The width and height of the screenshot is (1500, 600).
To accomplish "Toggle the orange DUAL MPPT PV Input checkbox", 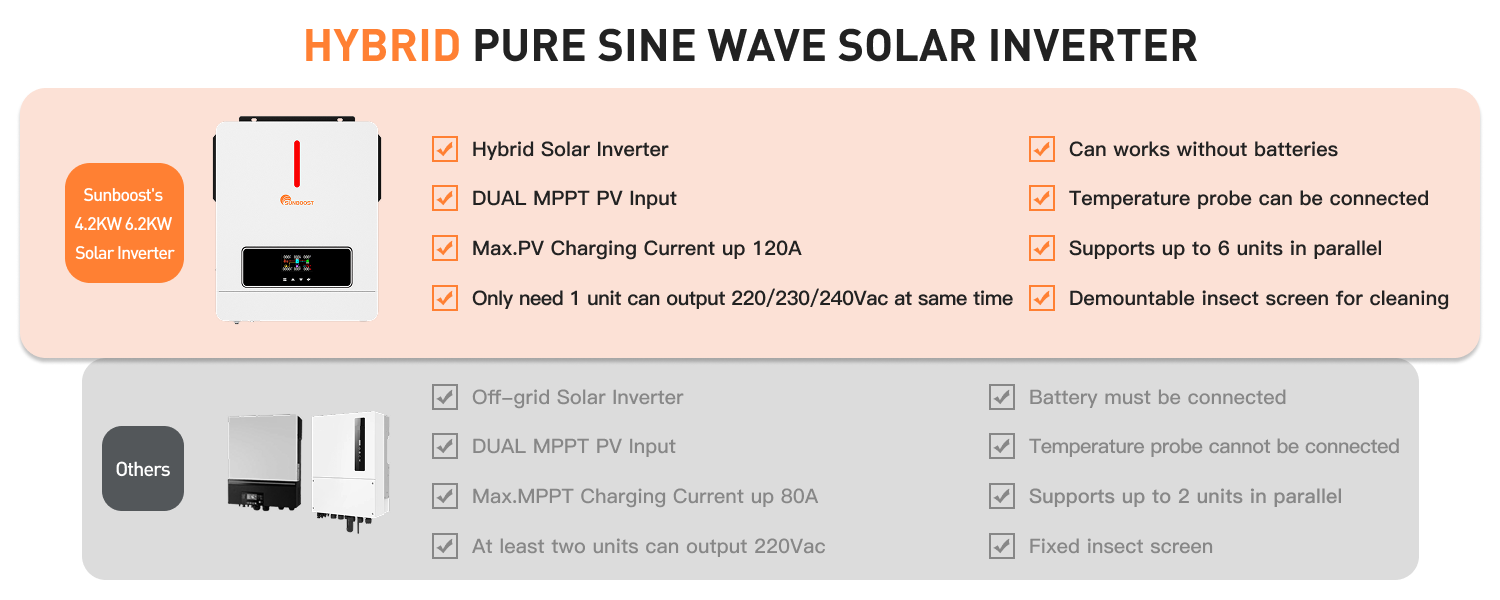I will pyautogui.click(x=444, y=198).
